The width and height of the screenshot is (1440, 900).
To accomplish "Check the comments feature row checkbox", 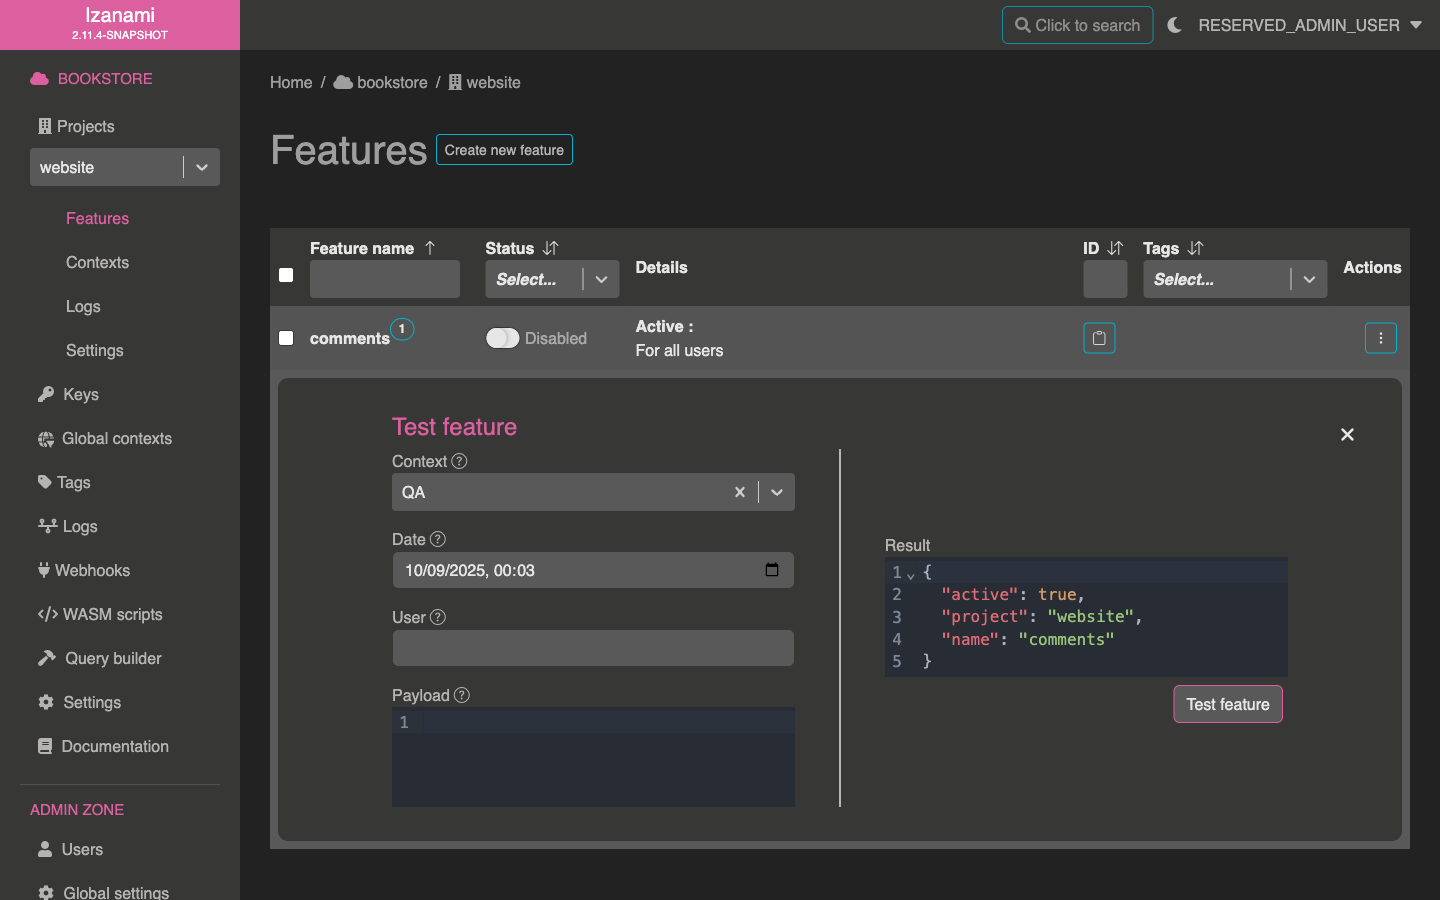I will pos(286,338).
